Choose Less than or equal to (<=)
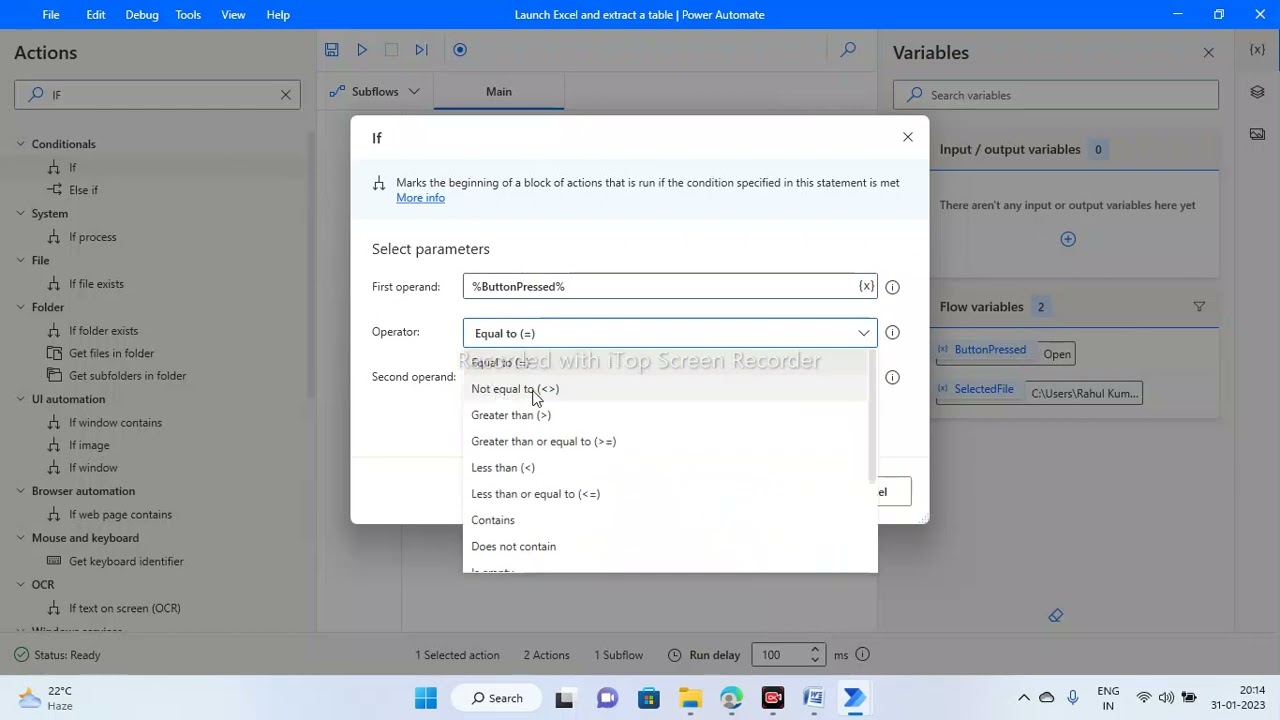The width and height of the screenshot is (1280, 720). coord(666,494)
